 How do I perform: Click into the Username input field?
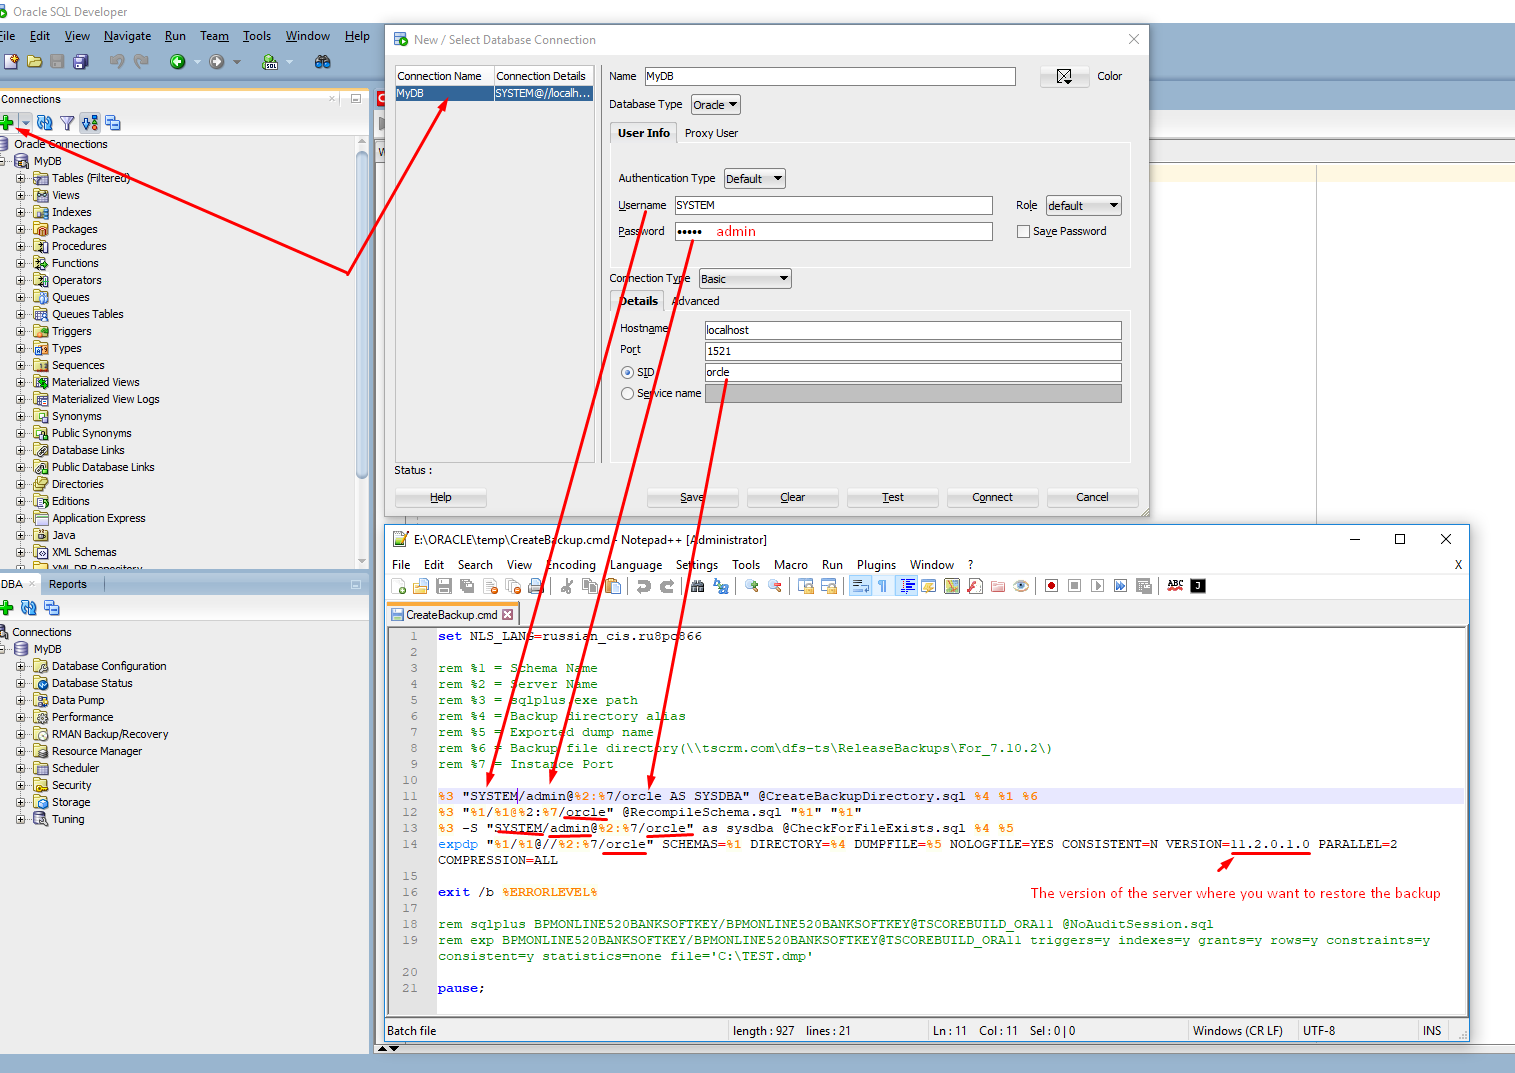[833, 205]
